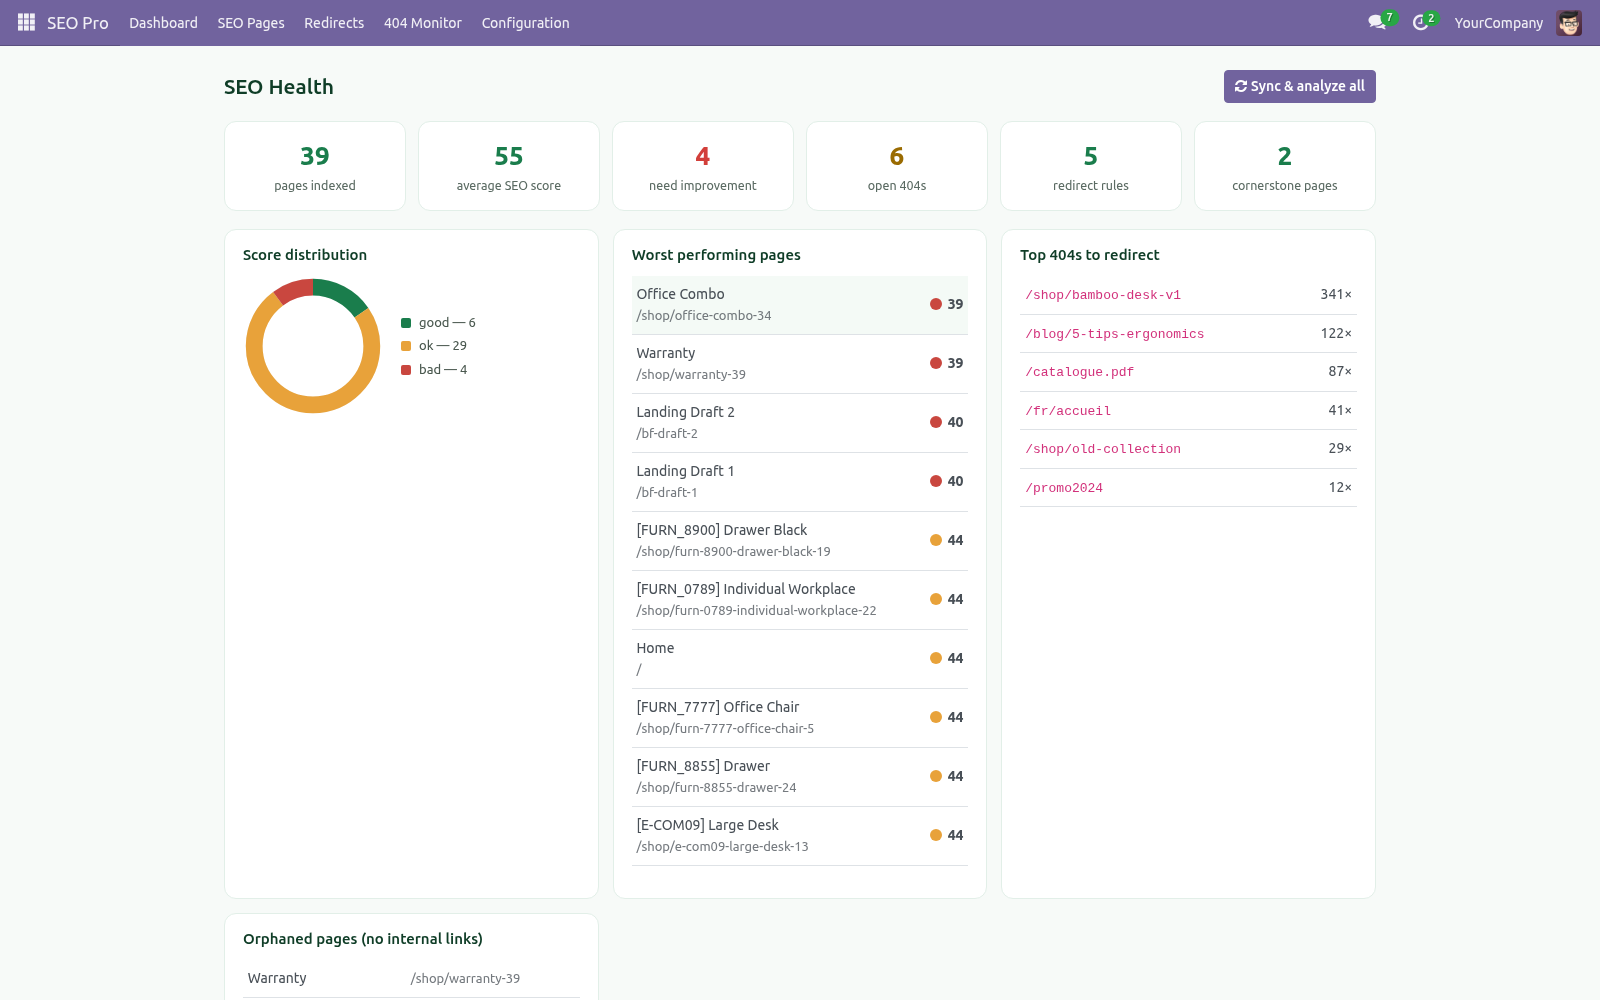
Task: Open the Configuration menu
Action: [525, 22]
